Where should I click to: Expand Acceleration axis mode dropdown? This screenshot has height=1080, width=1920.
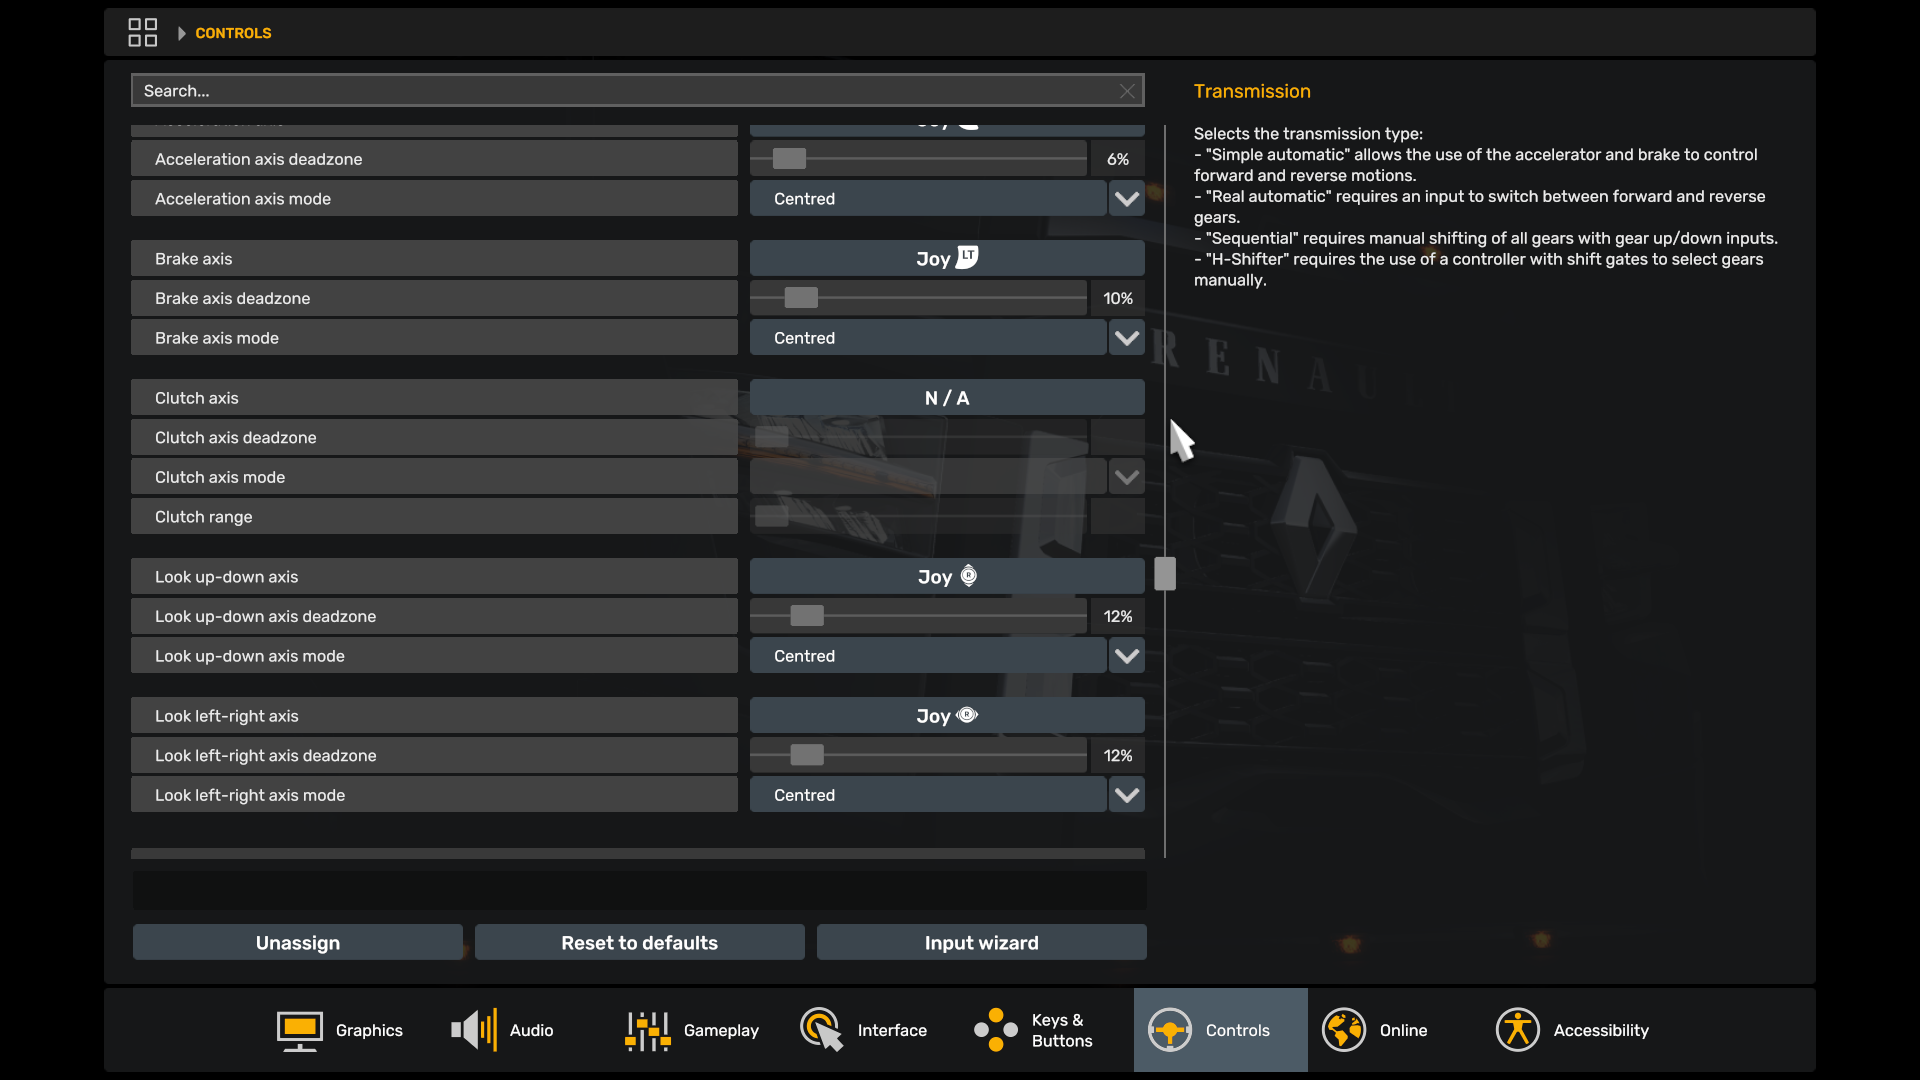click(1127, 199)
